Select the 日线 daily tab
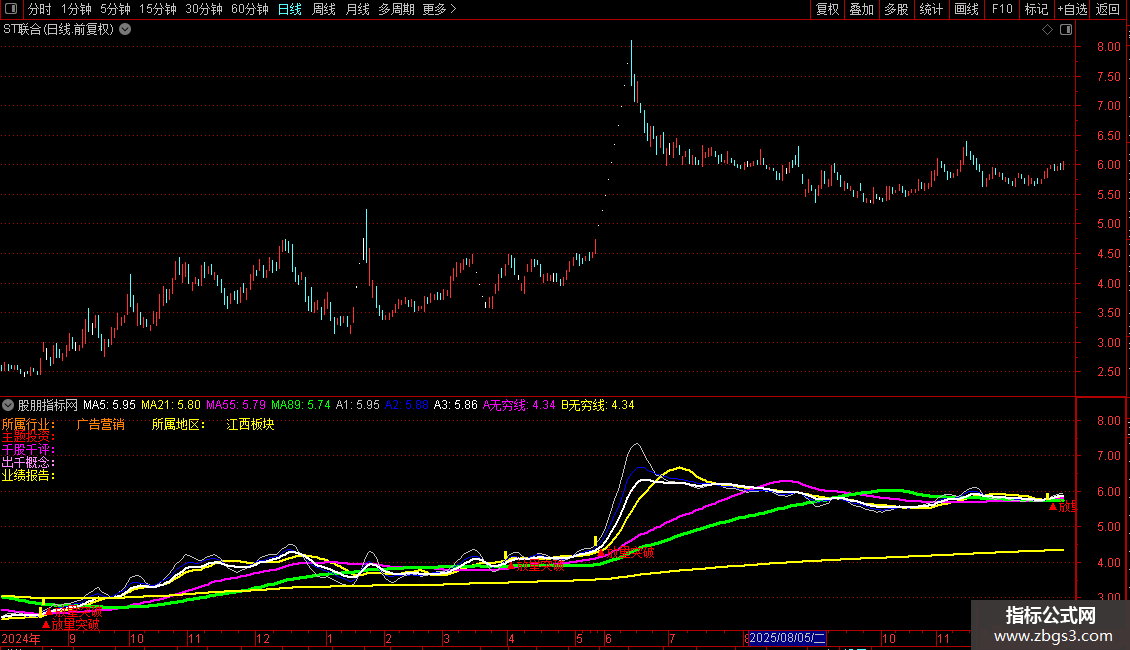 pyautogui.click(x=290, y=9)
